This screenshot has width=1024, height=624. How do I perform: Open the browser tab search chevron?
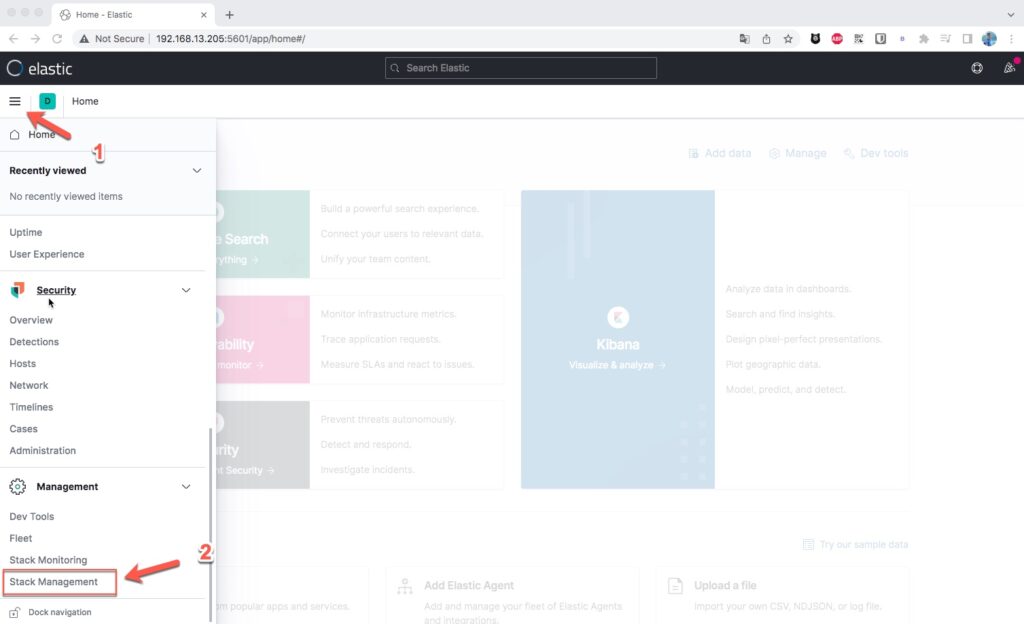1011,14
